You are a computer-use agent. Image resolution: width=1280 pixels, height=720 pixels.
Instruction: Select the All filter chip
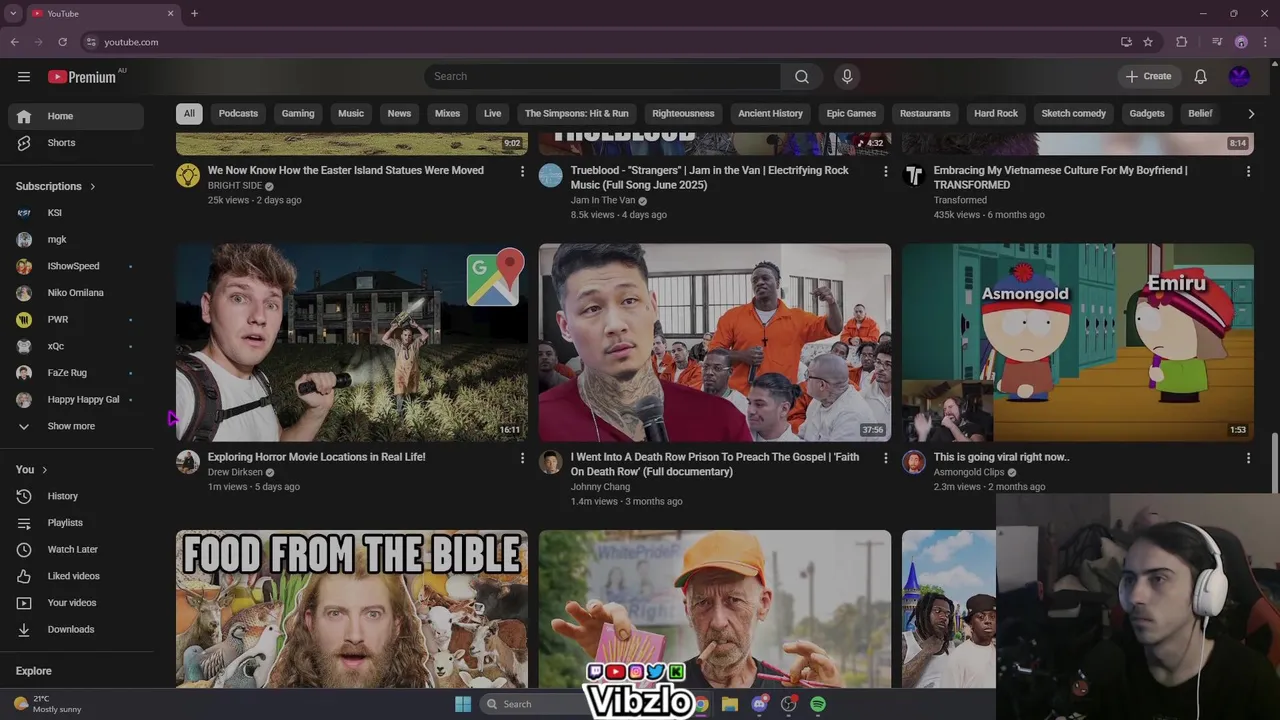click(x=189, y=114)
